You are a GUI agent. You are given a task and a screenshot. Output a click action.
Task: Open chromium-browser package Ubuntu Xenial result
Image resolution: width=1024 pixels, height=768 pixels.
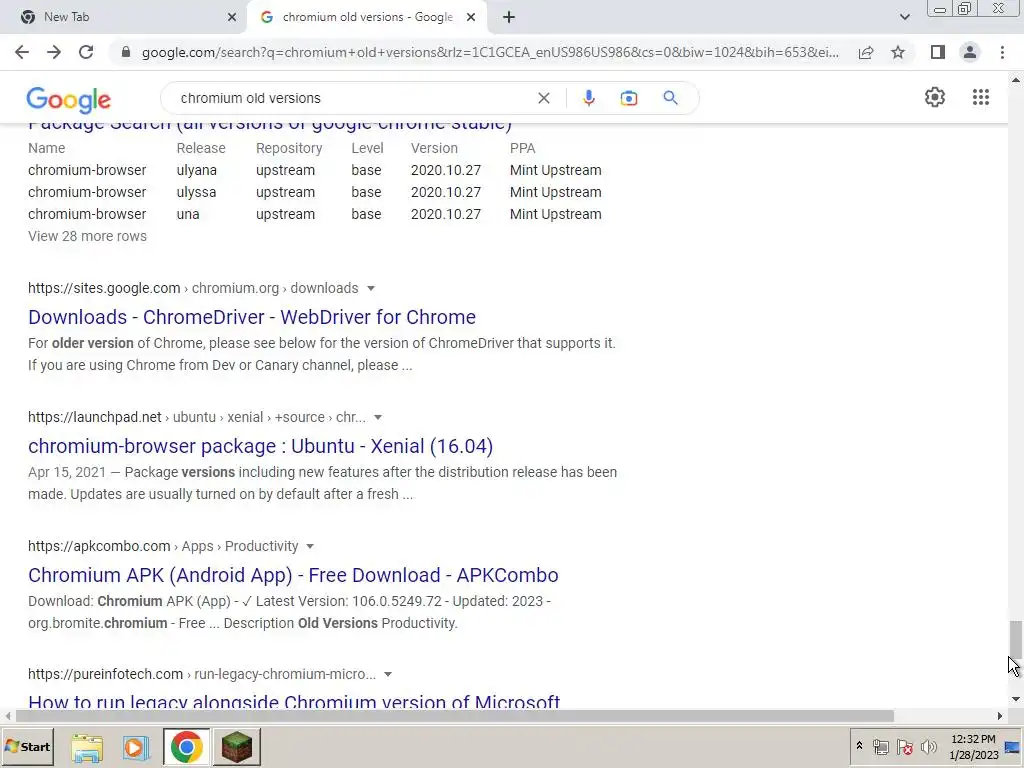[x=260, y=446]
